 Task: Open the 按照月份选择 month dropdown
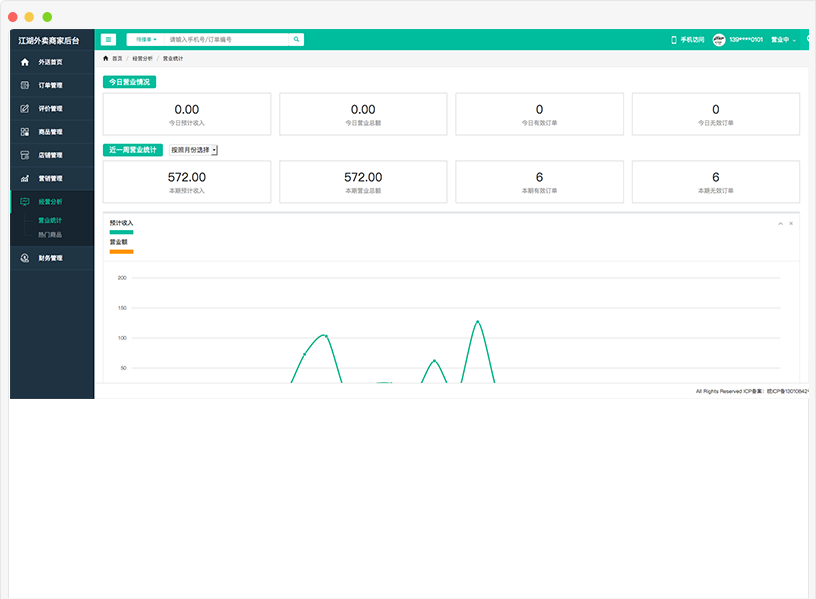coord(193,150)
